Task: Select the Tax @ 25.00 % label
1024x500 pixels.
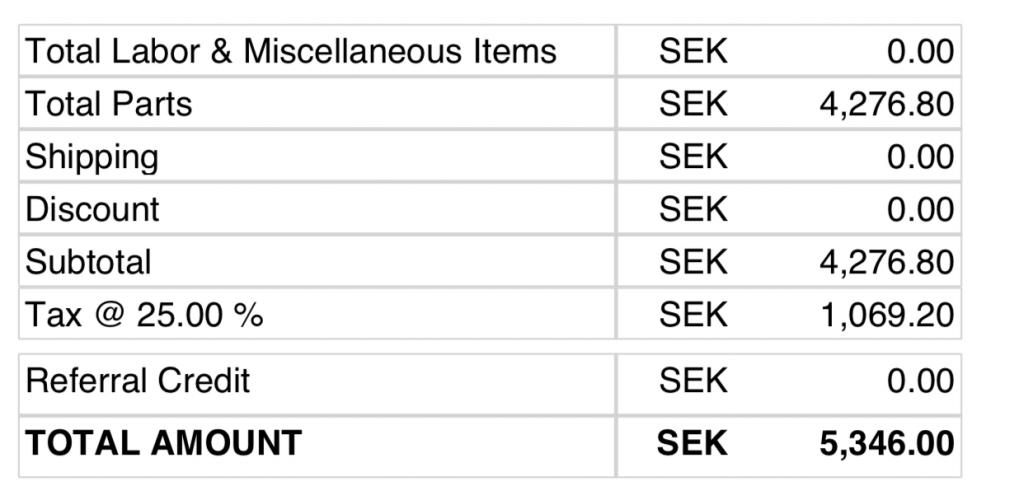Action: click(144, 315)
